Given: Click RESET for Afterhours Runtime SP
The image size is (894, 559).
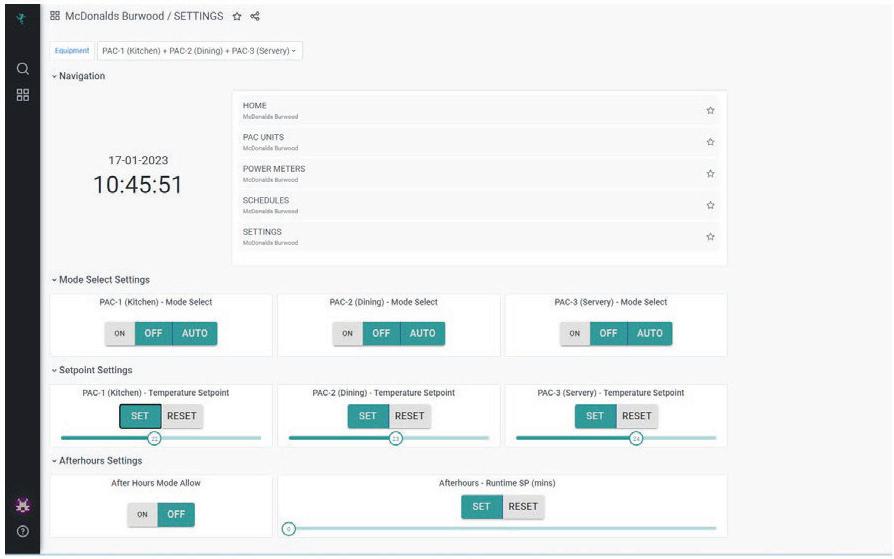Looking at the screenshot, I should click(x=523, y=507).
